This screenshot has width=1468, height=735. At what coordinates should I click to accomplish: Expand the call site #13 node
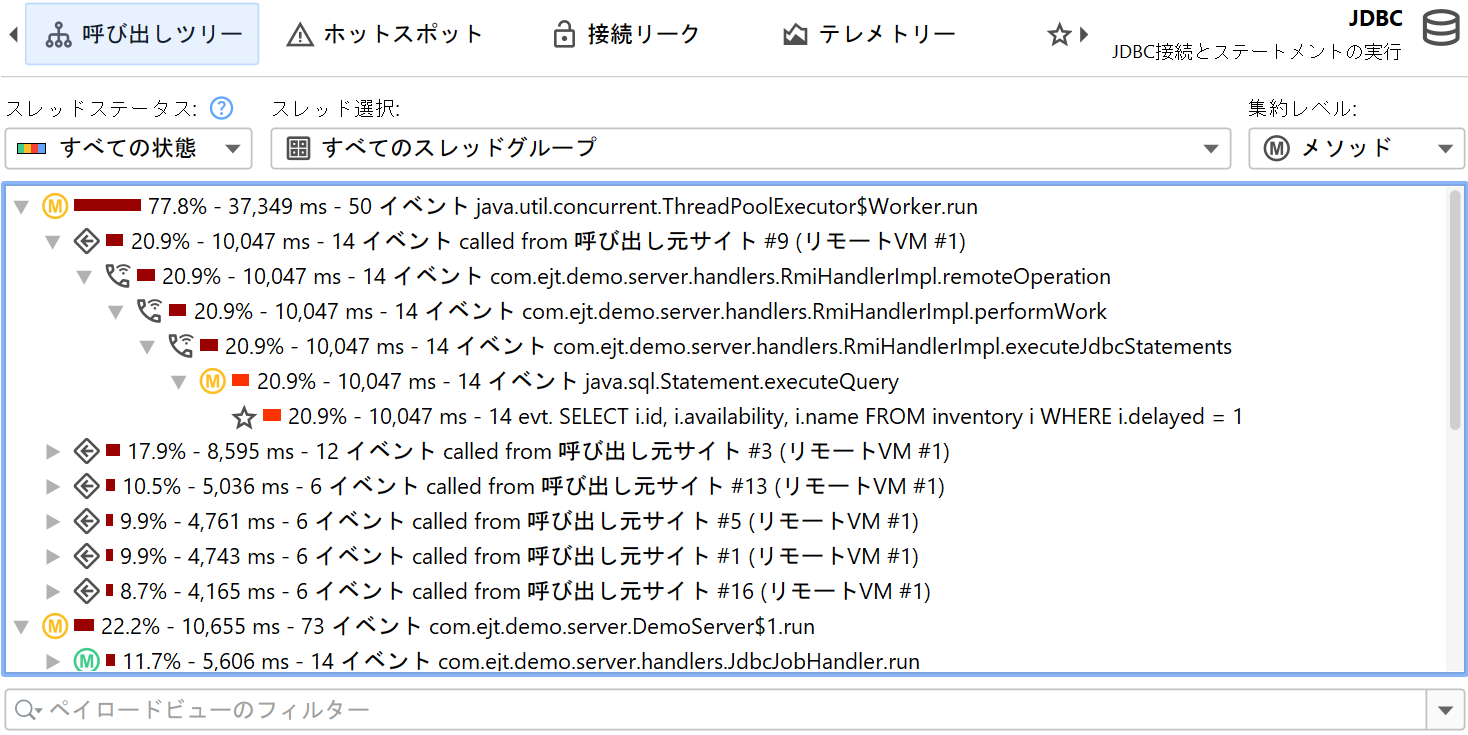coord(54,487)
